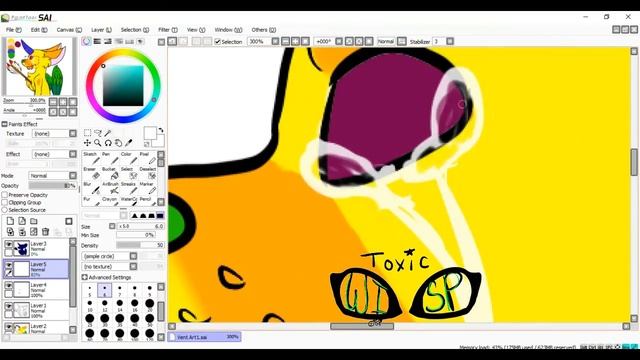Open the Layer menu

click(101, 30)
